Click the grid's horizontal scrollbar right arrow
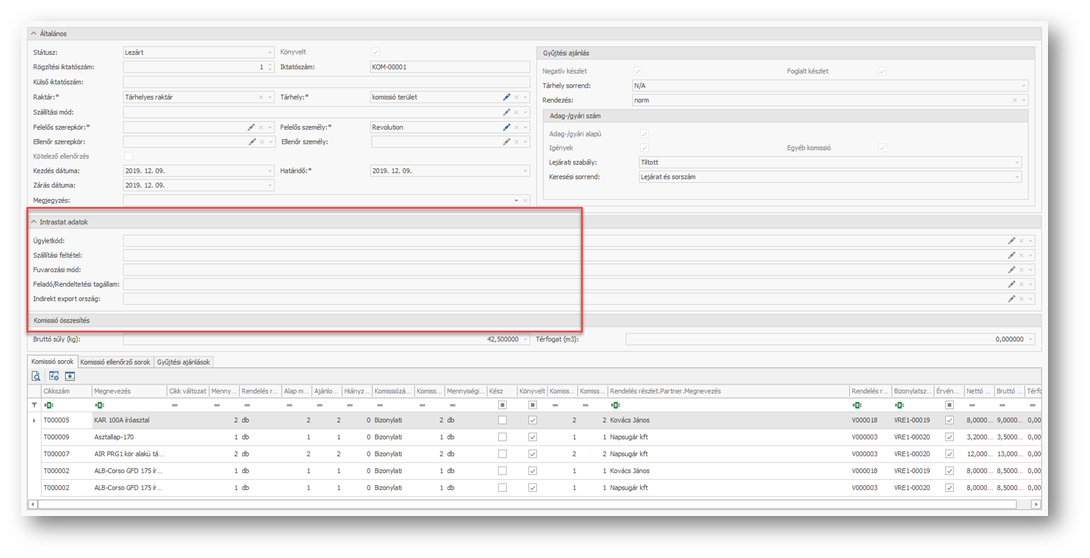Image resolution: width=1090 pixels, height=558 pixels. (x=1036, y=504)
